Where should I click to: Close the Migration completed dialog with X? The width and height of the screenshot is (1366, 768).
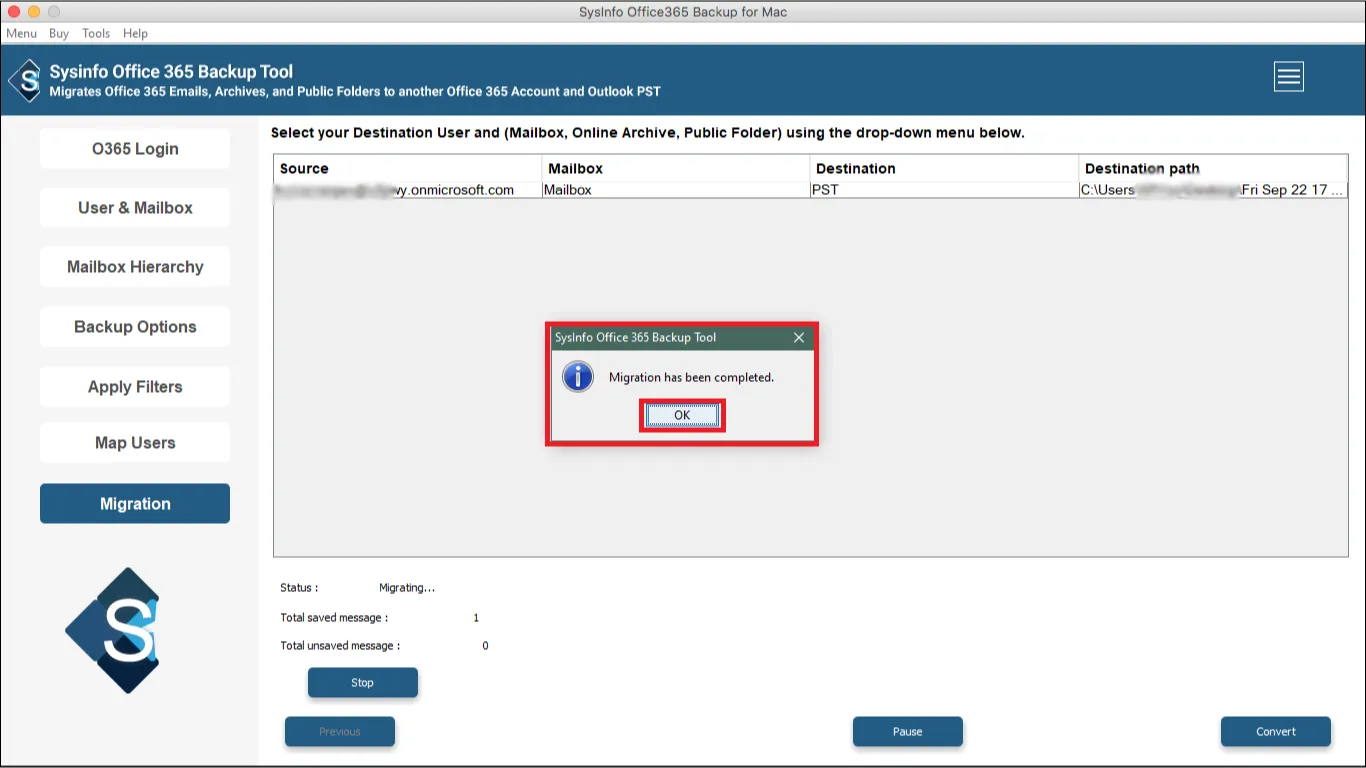coord(799,338)
